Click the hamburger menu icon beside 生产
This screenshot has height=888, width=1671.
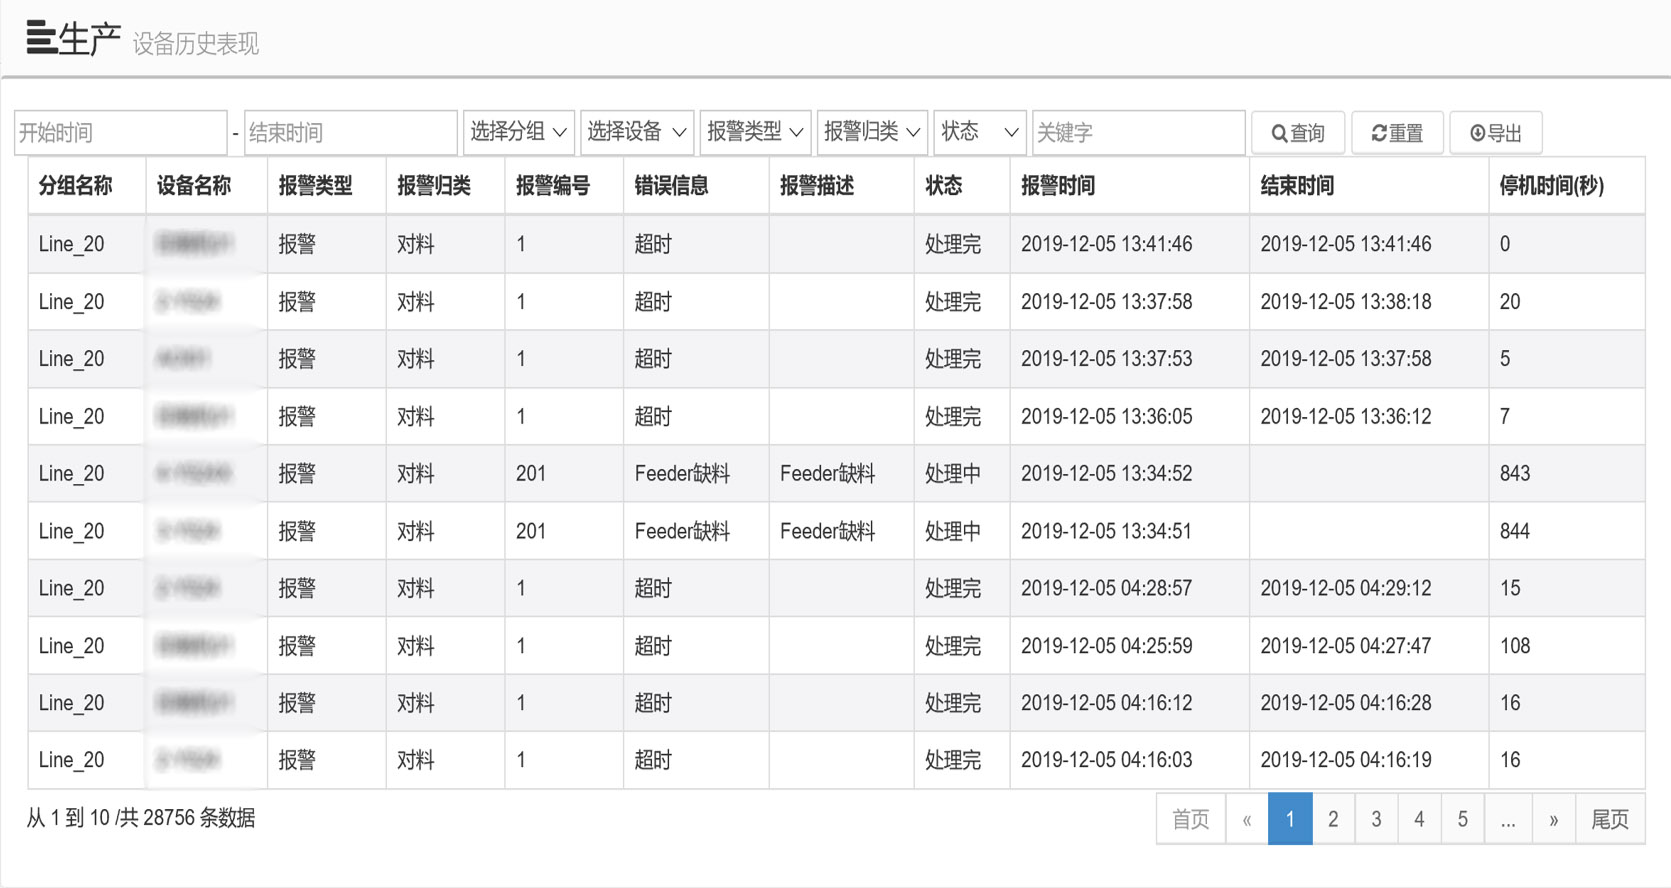[41, 38]
